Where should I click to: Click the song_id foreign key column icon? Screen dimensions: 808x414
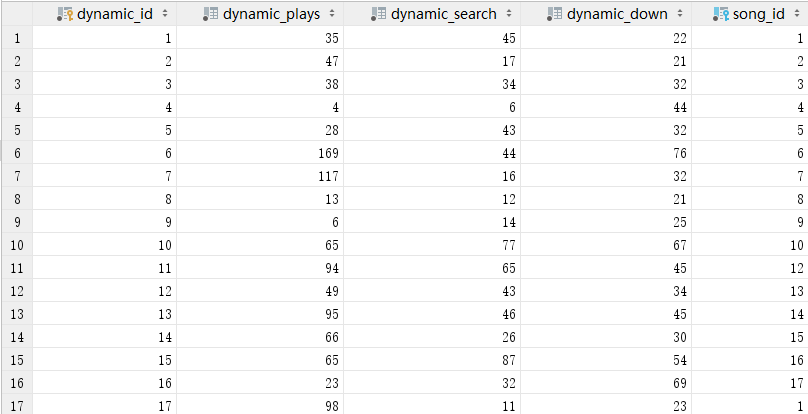[720, 15]
